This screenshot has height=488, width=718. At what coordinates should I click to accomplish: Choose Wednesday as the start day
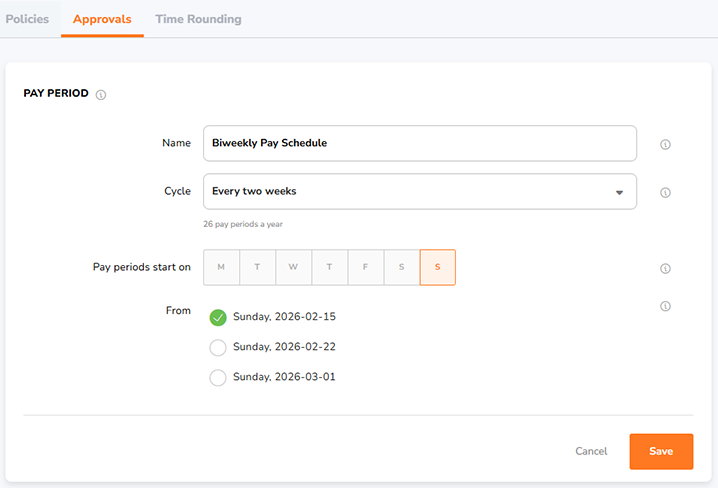click(x=293, y=268)
